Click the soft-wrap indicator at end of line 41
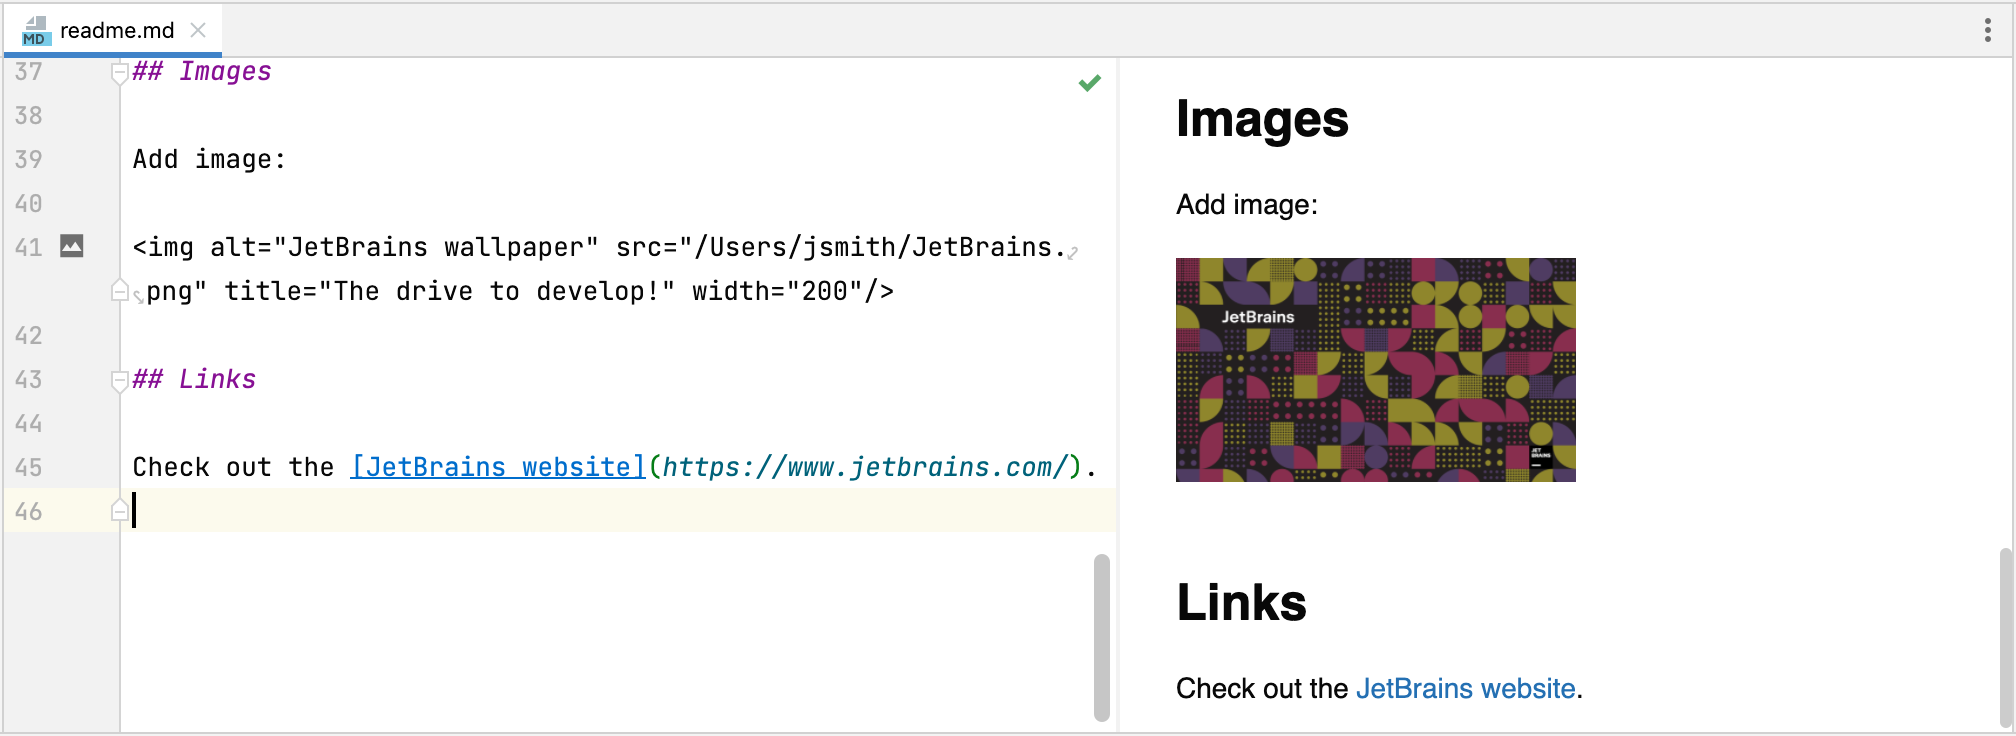Image resolution: width=2016 pixels, height=736 pixels. click(1072, 253)
